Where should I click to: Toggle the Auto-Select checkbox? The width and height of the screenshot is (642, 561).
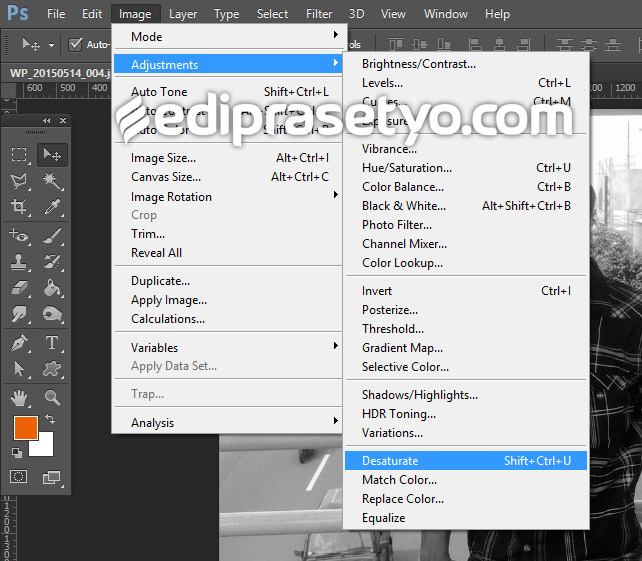point(75,44)
